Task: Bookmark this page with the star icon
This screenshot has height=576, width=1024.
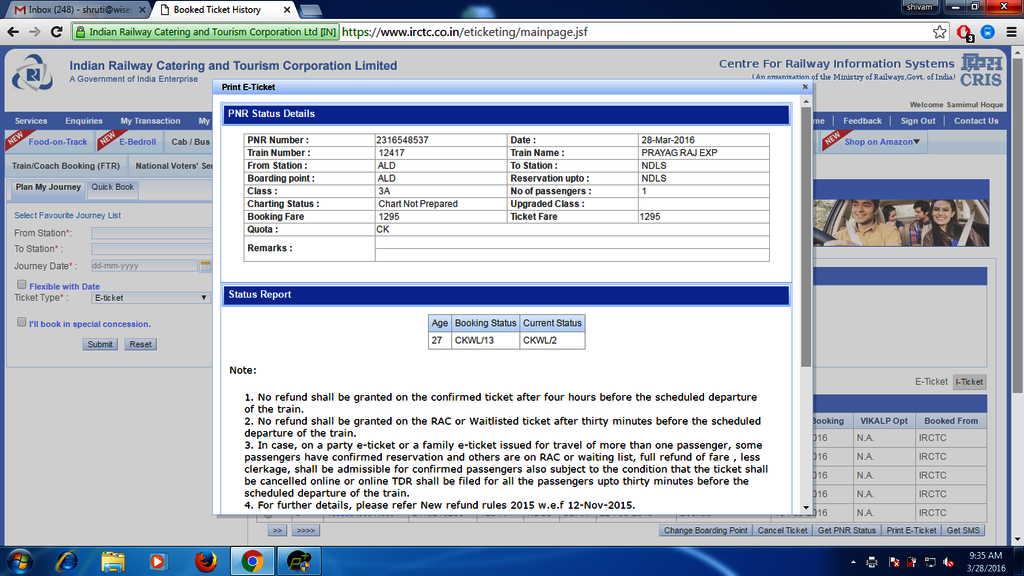Action: coord(939,32)
